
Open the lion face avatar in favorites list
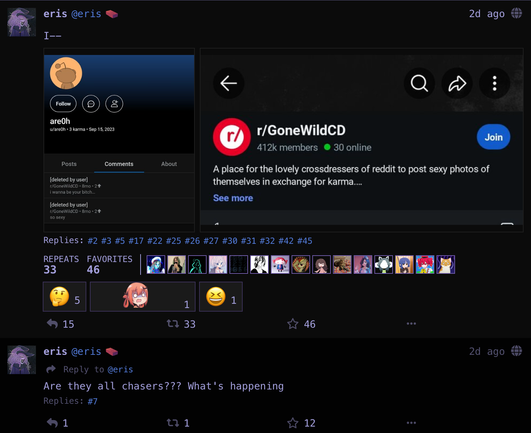(301, 264)
